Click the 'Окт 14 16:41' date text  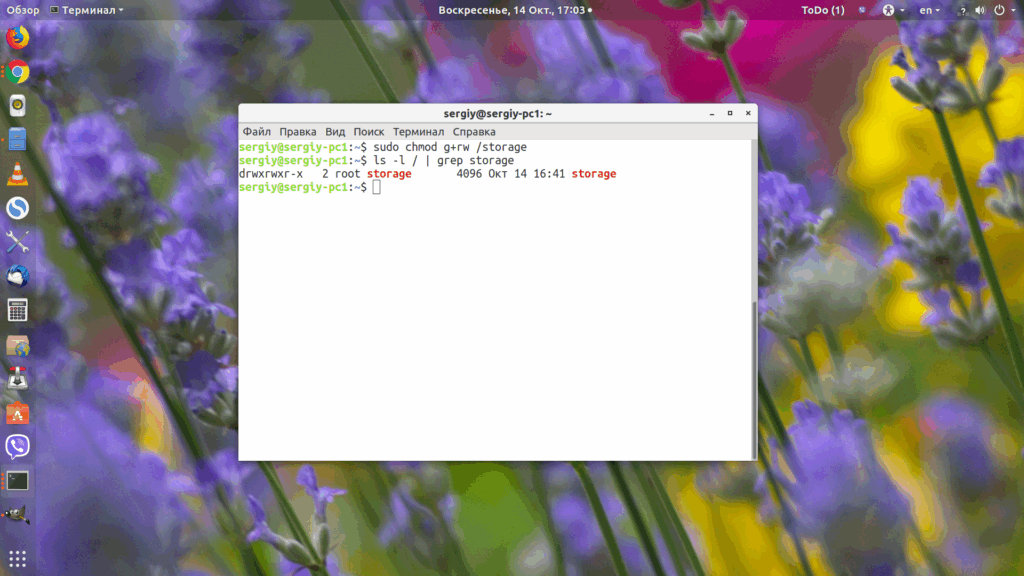(527, 174)
